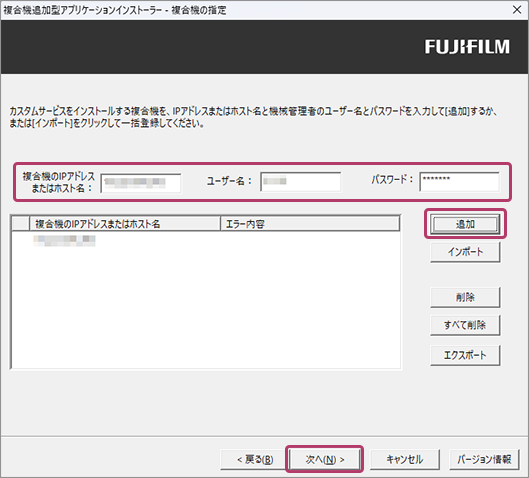Image resolution: width=529 pixels, height=478 pixels.
Task: Click the すべて削除 (Delete All) button
Action: coord(465,325)
